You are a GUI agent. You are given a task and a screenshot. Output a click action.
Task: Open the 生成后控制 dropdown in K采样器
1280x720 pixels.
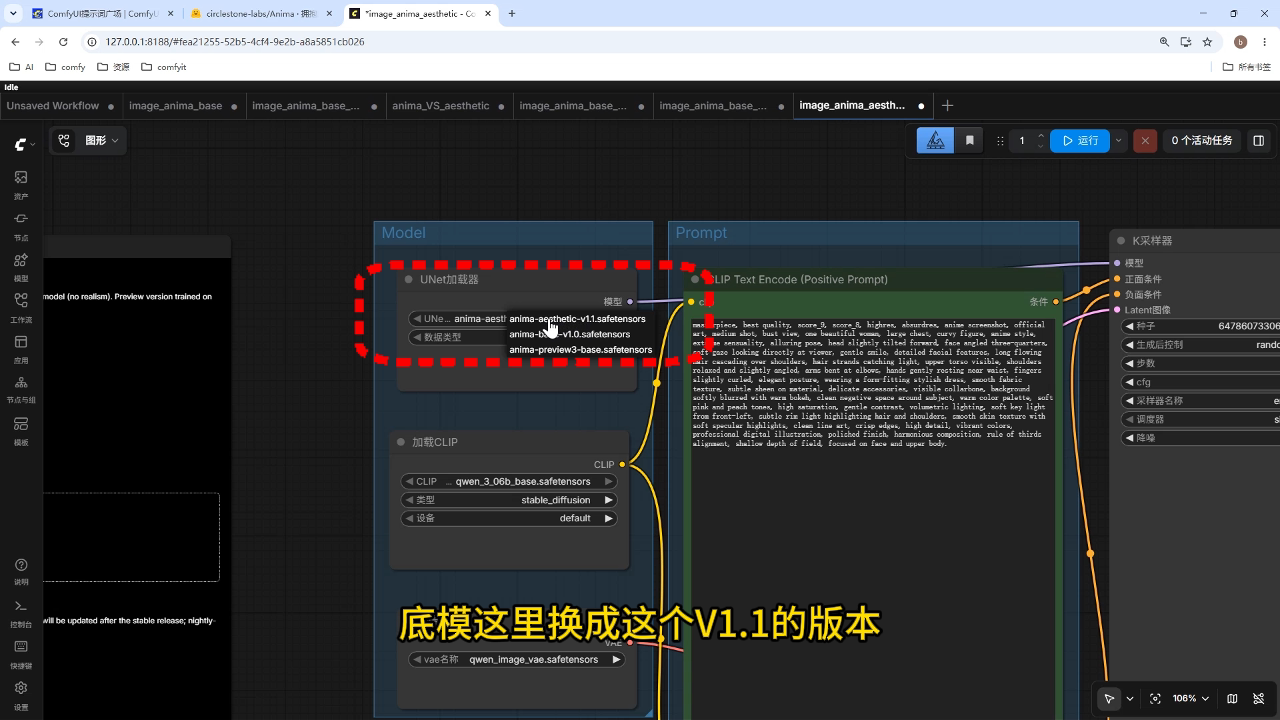pos(1201,345)
